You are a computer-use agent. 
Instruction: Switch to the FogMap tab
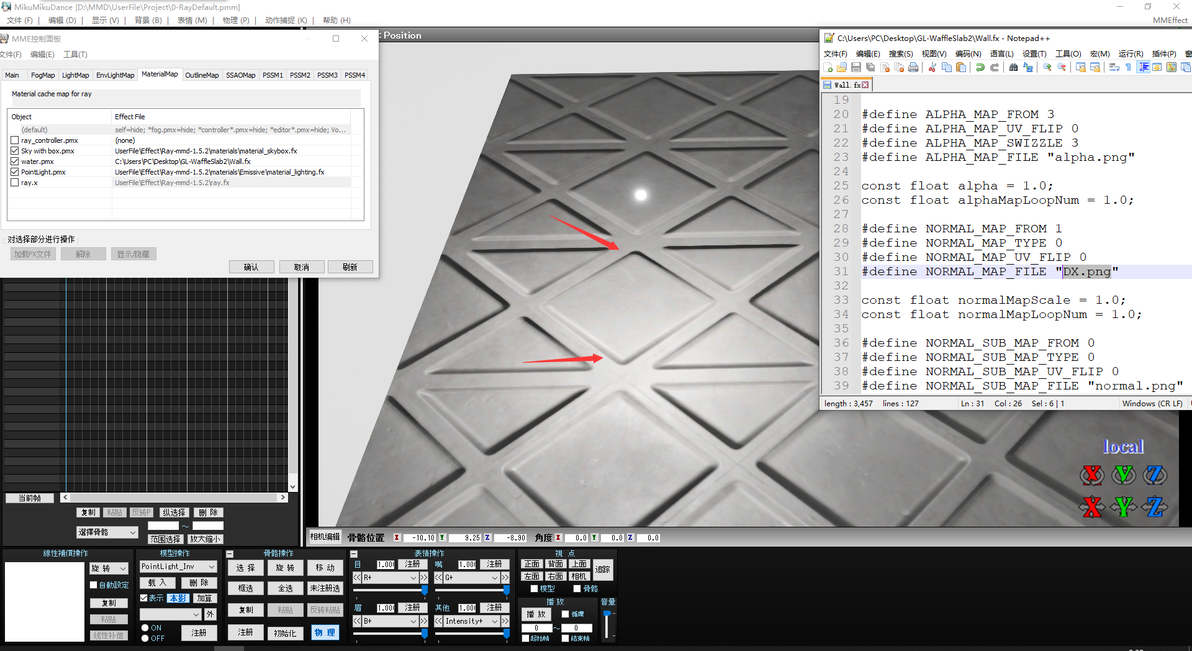pyautogui.click(x=43, y=75)
